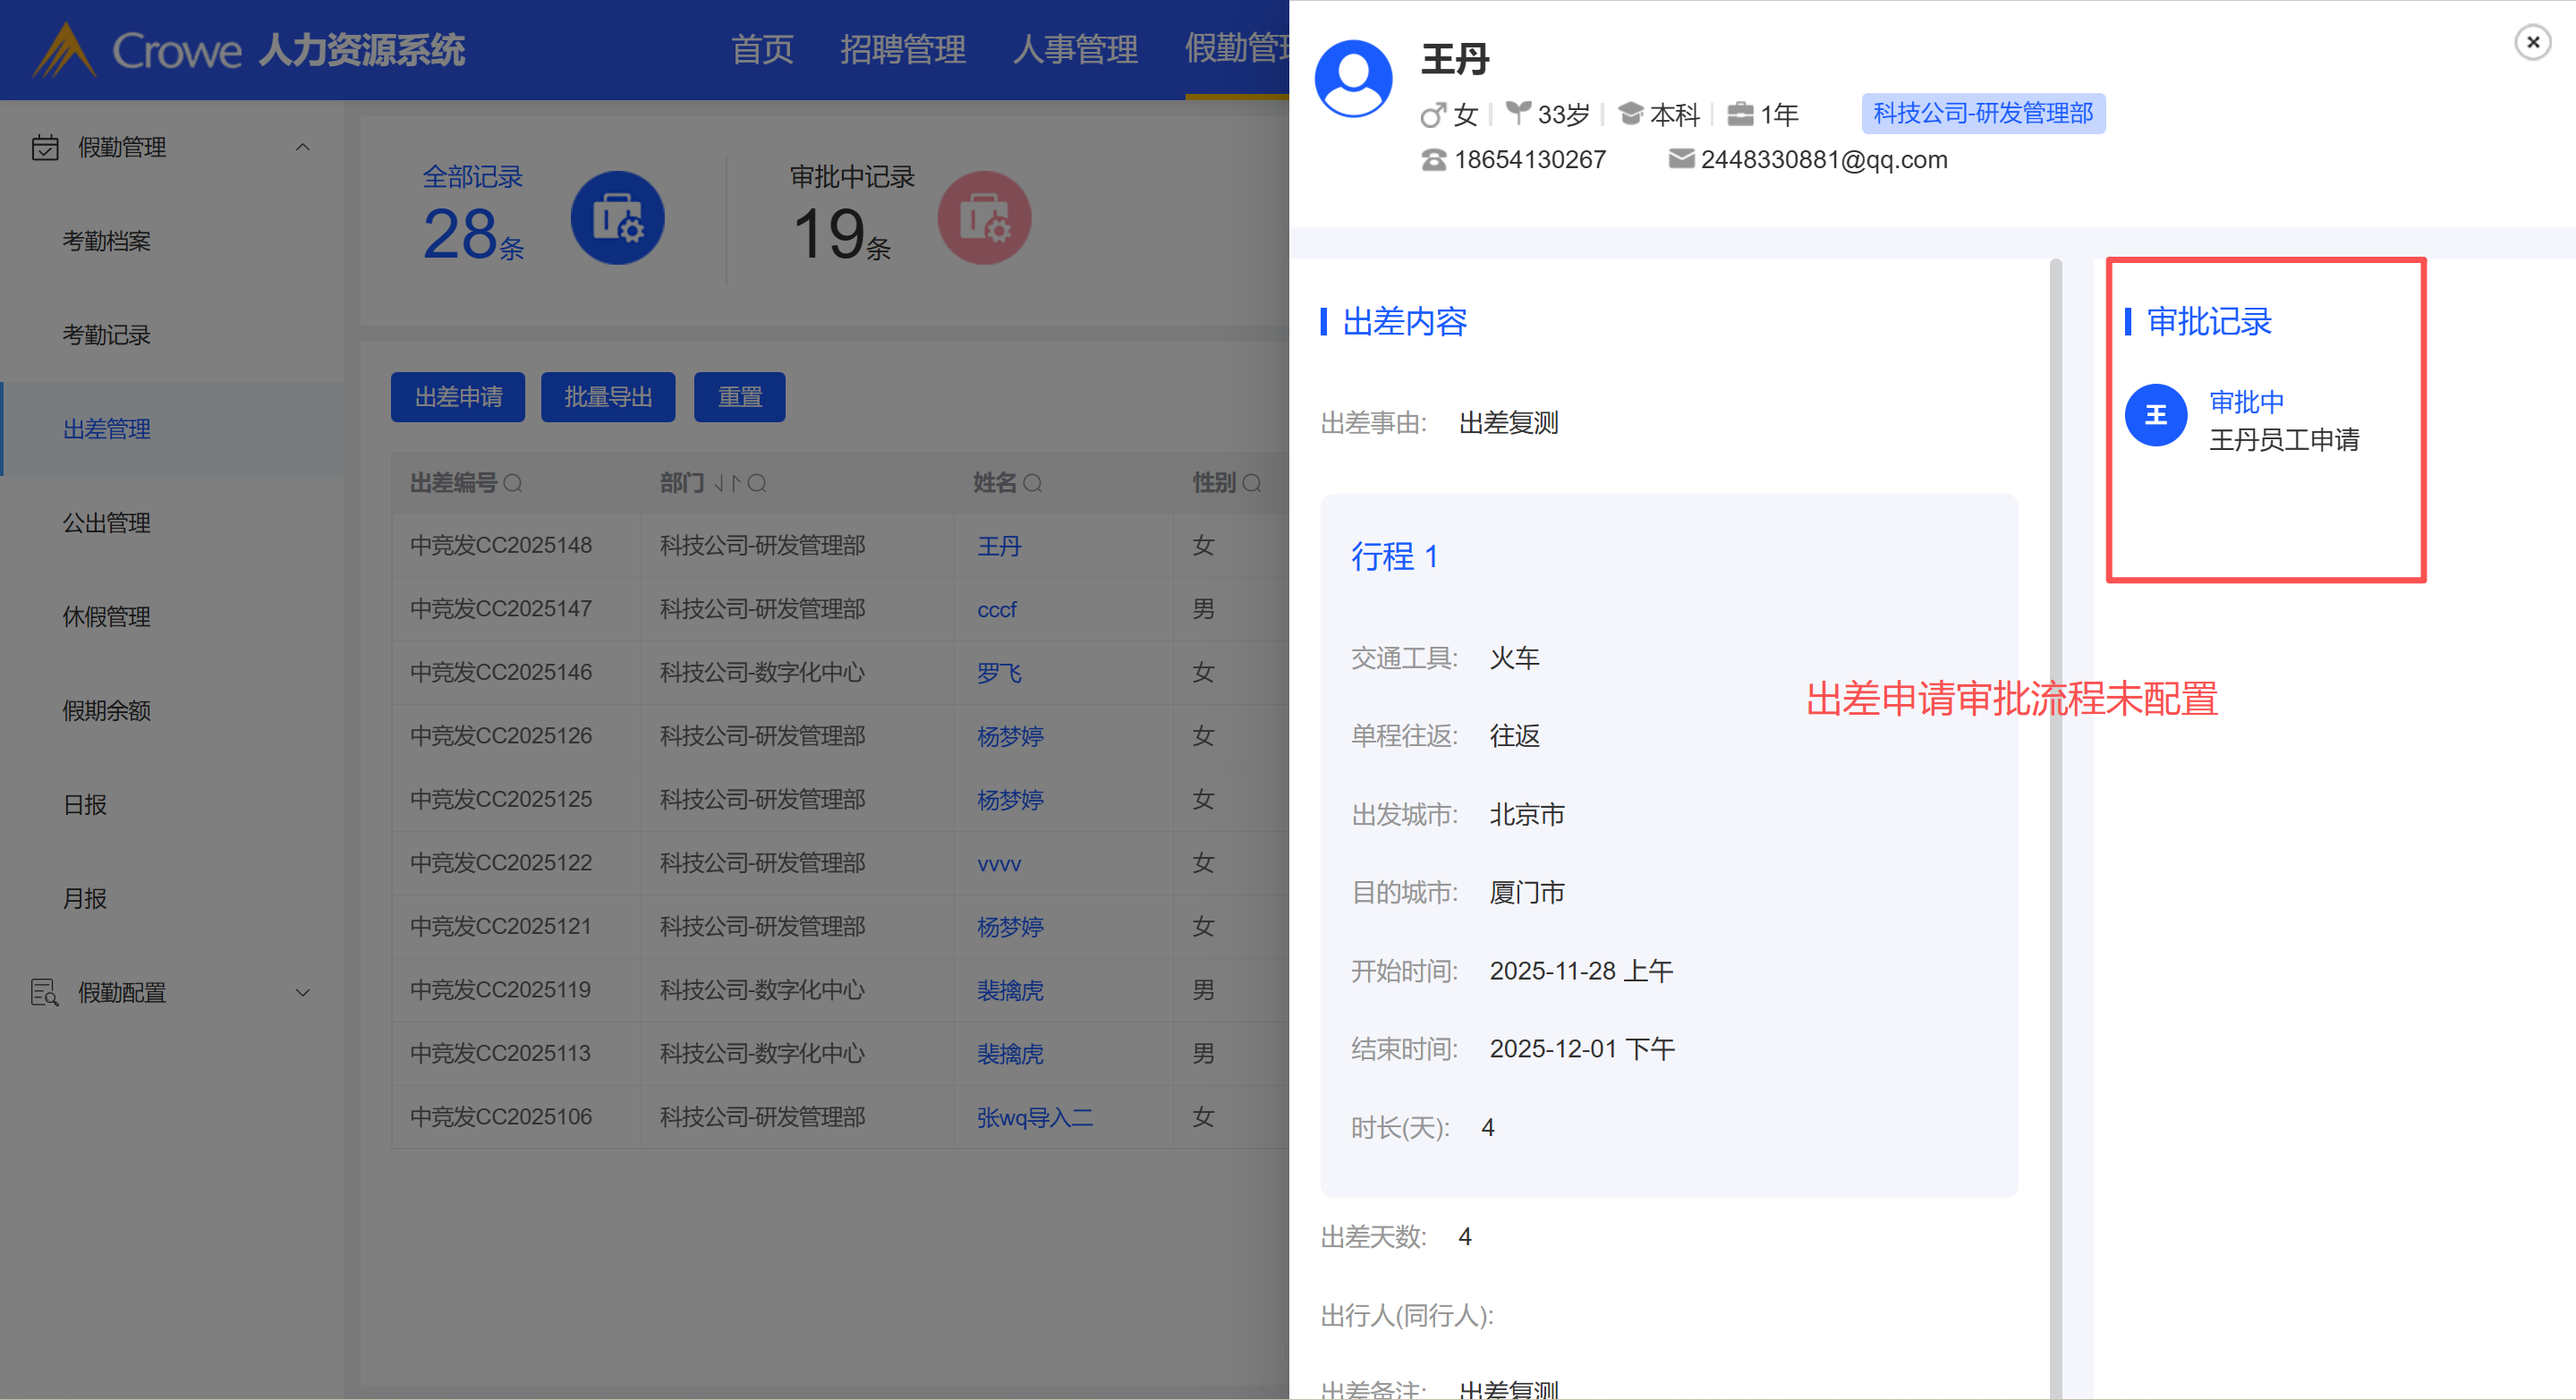This screenshot has height=1400, width=2576.
Task: Click the 部门 column sort arrows icon
Action: [727, 484]
